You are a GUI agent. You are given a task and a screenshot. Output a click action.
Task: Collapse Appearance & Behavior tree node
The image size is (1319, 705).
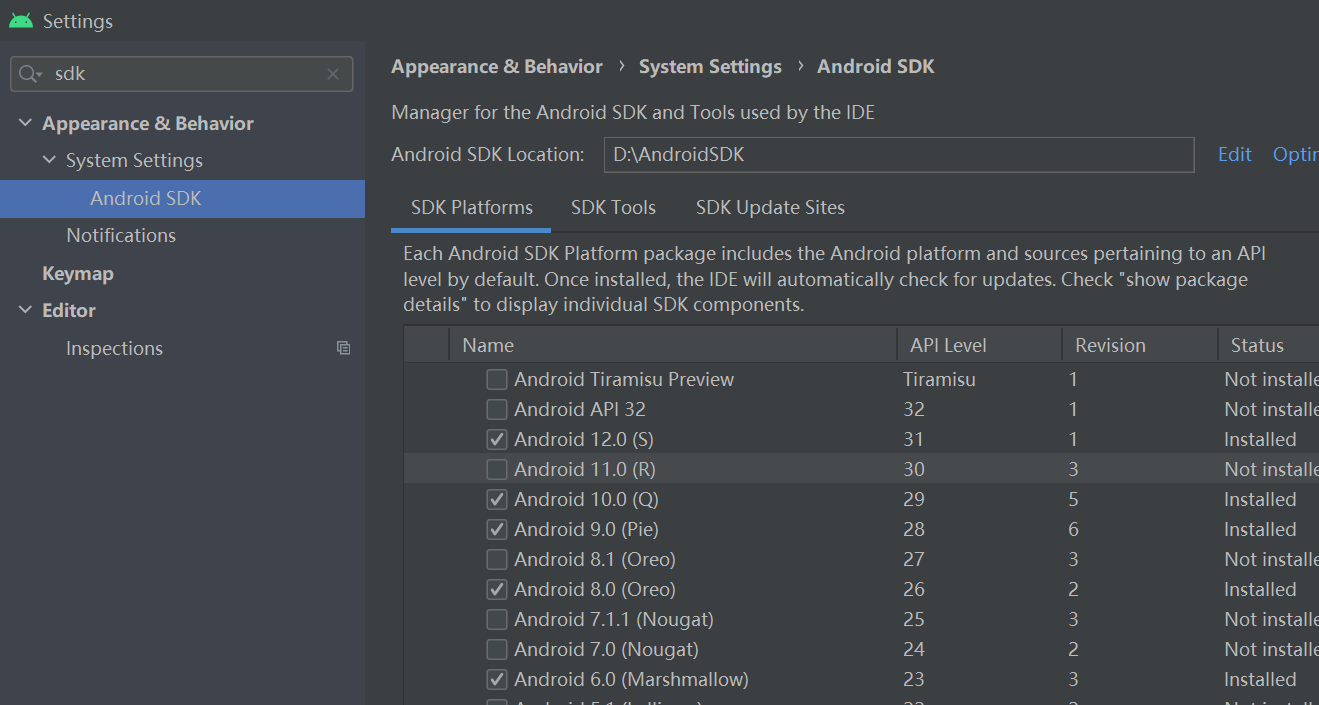[x=25, y=123]
